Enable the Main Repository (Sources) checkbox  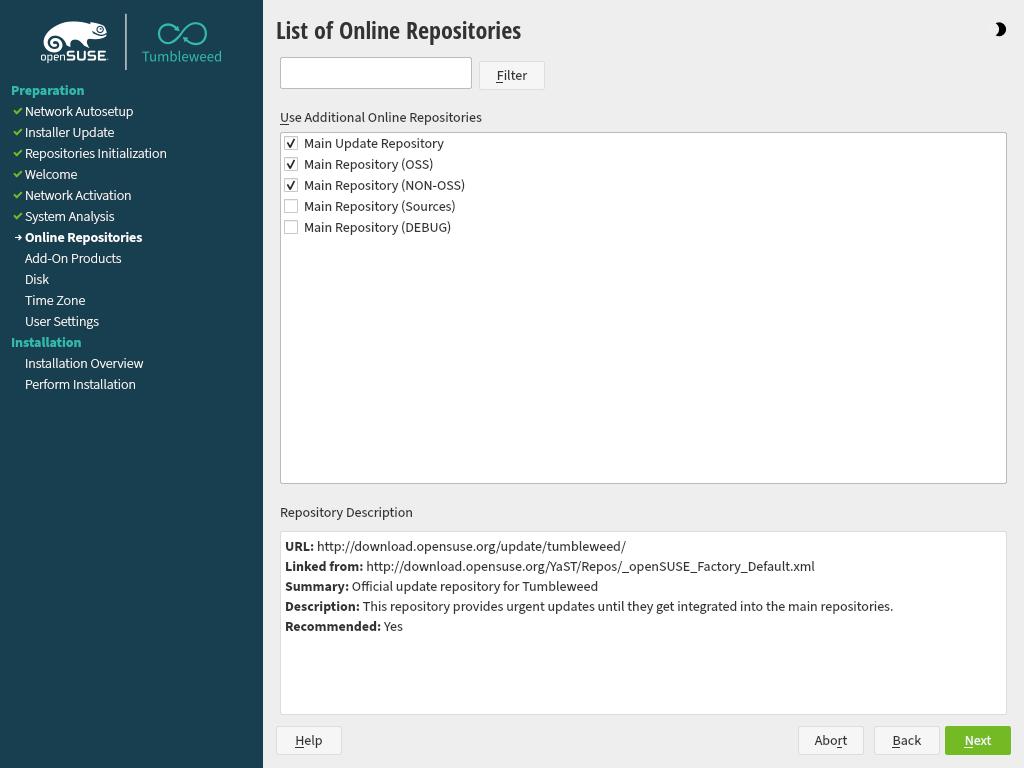291,206
